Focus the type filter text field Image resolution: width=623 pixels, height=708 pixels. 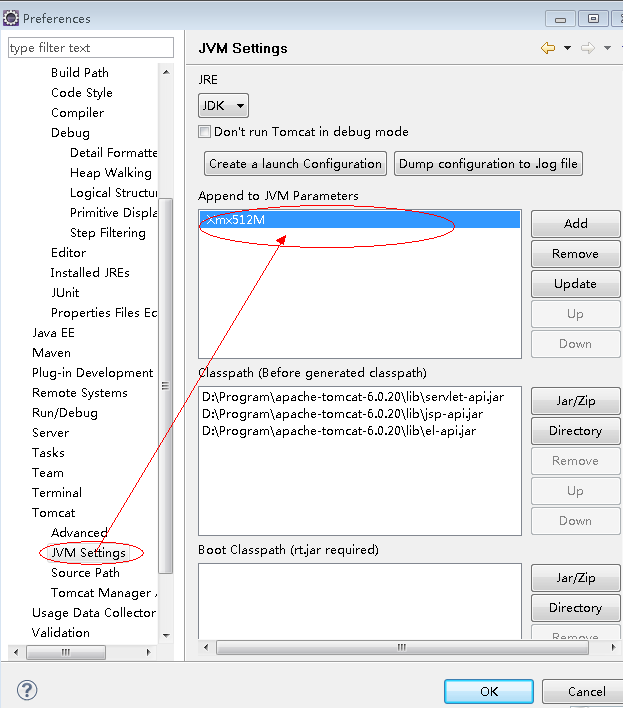pos(91,47)
